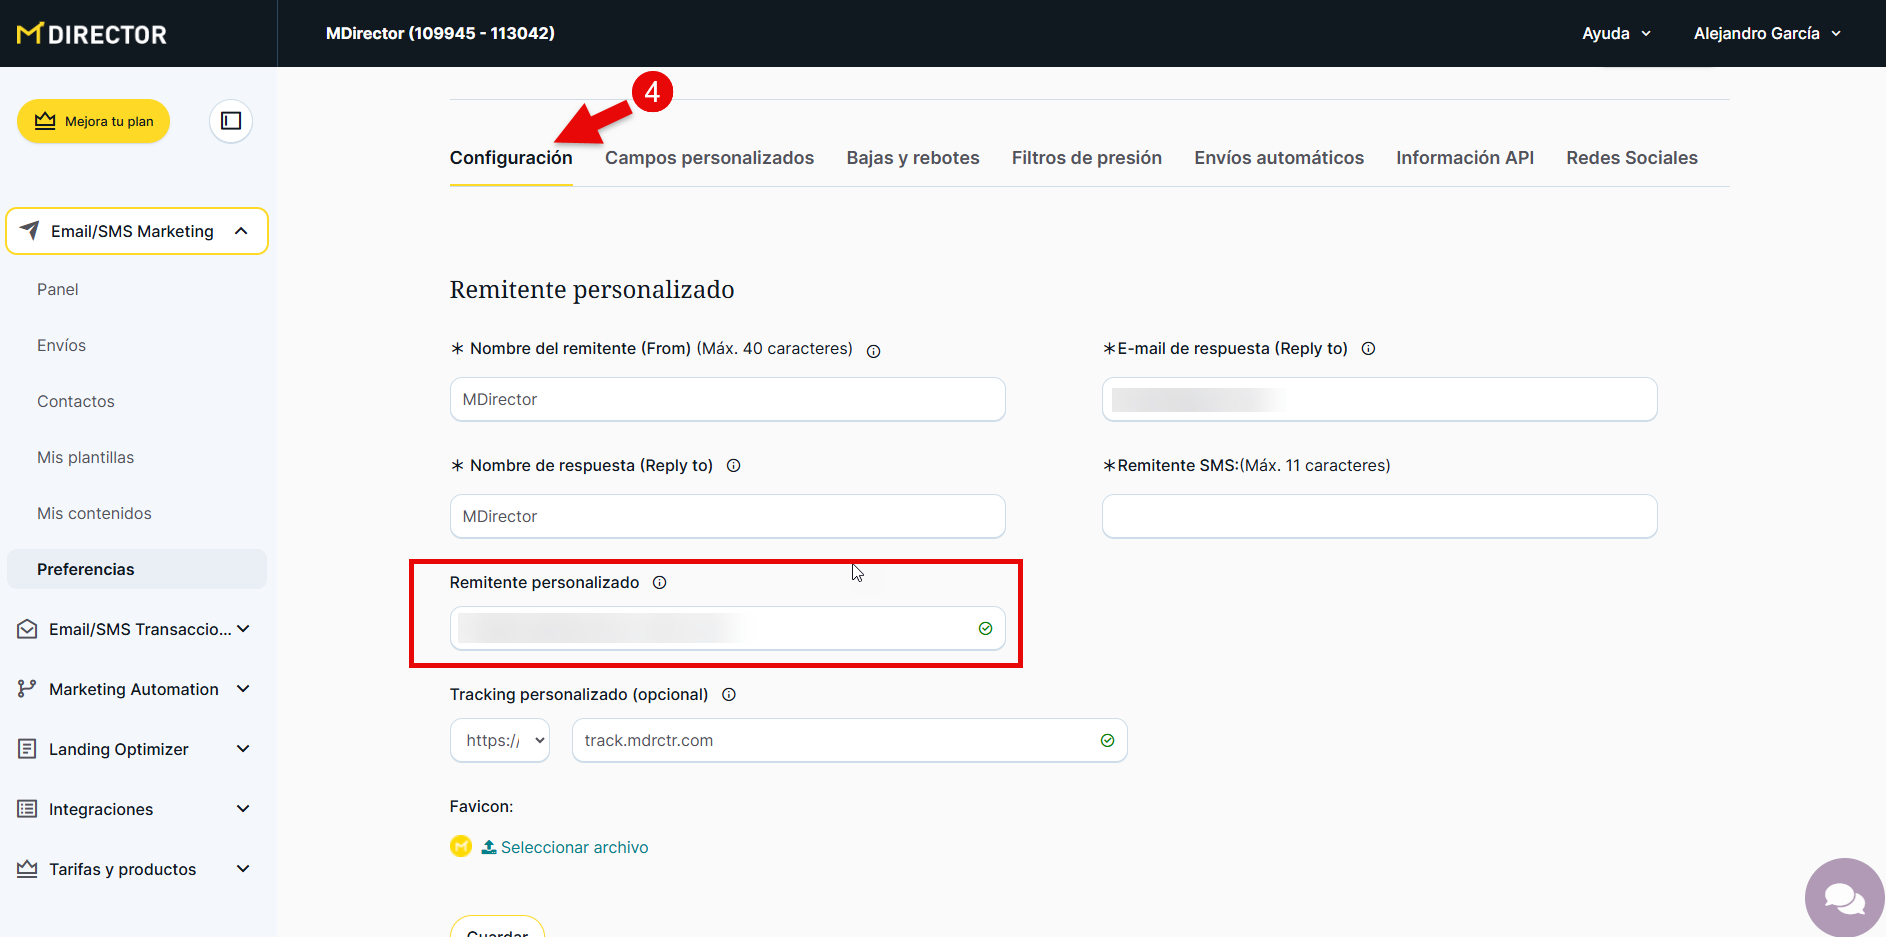Click the yellow favicon preview icon
The height and width of the screenshot is (937, 1886).
tap(461, 847)
